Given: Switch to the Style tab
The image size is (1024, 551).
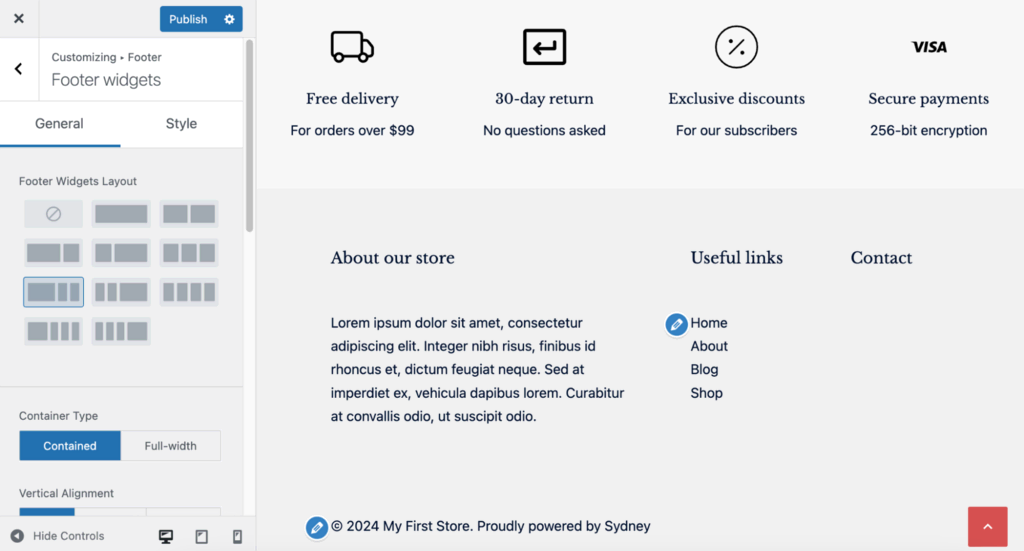Looking at the screenshot, I should point(181,124).
